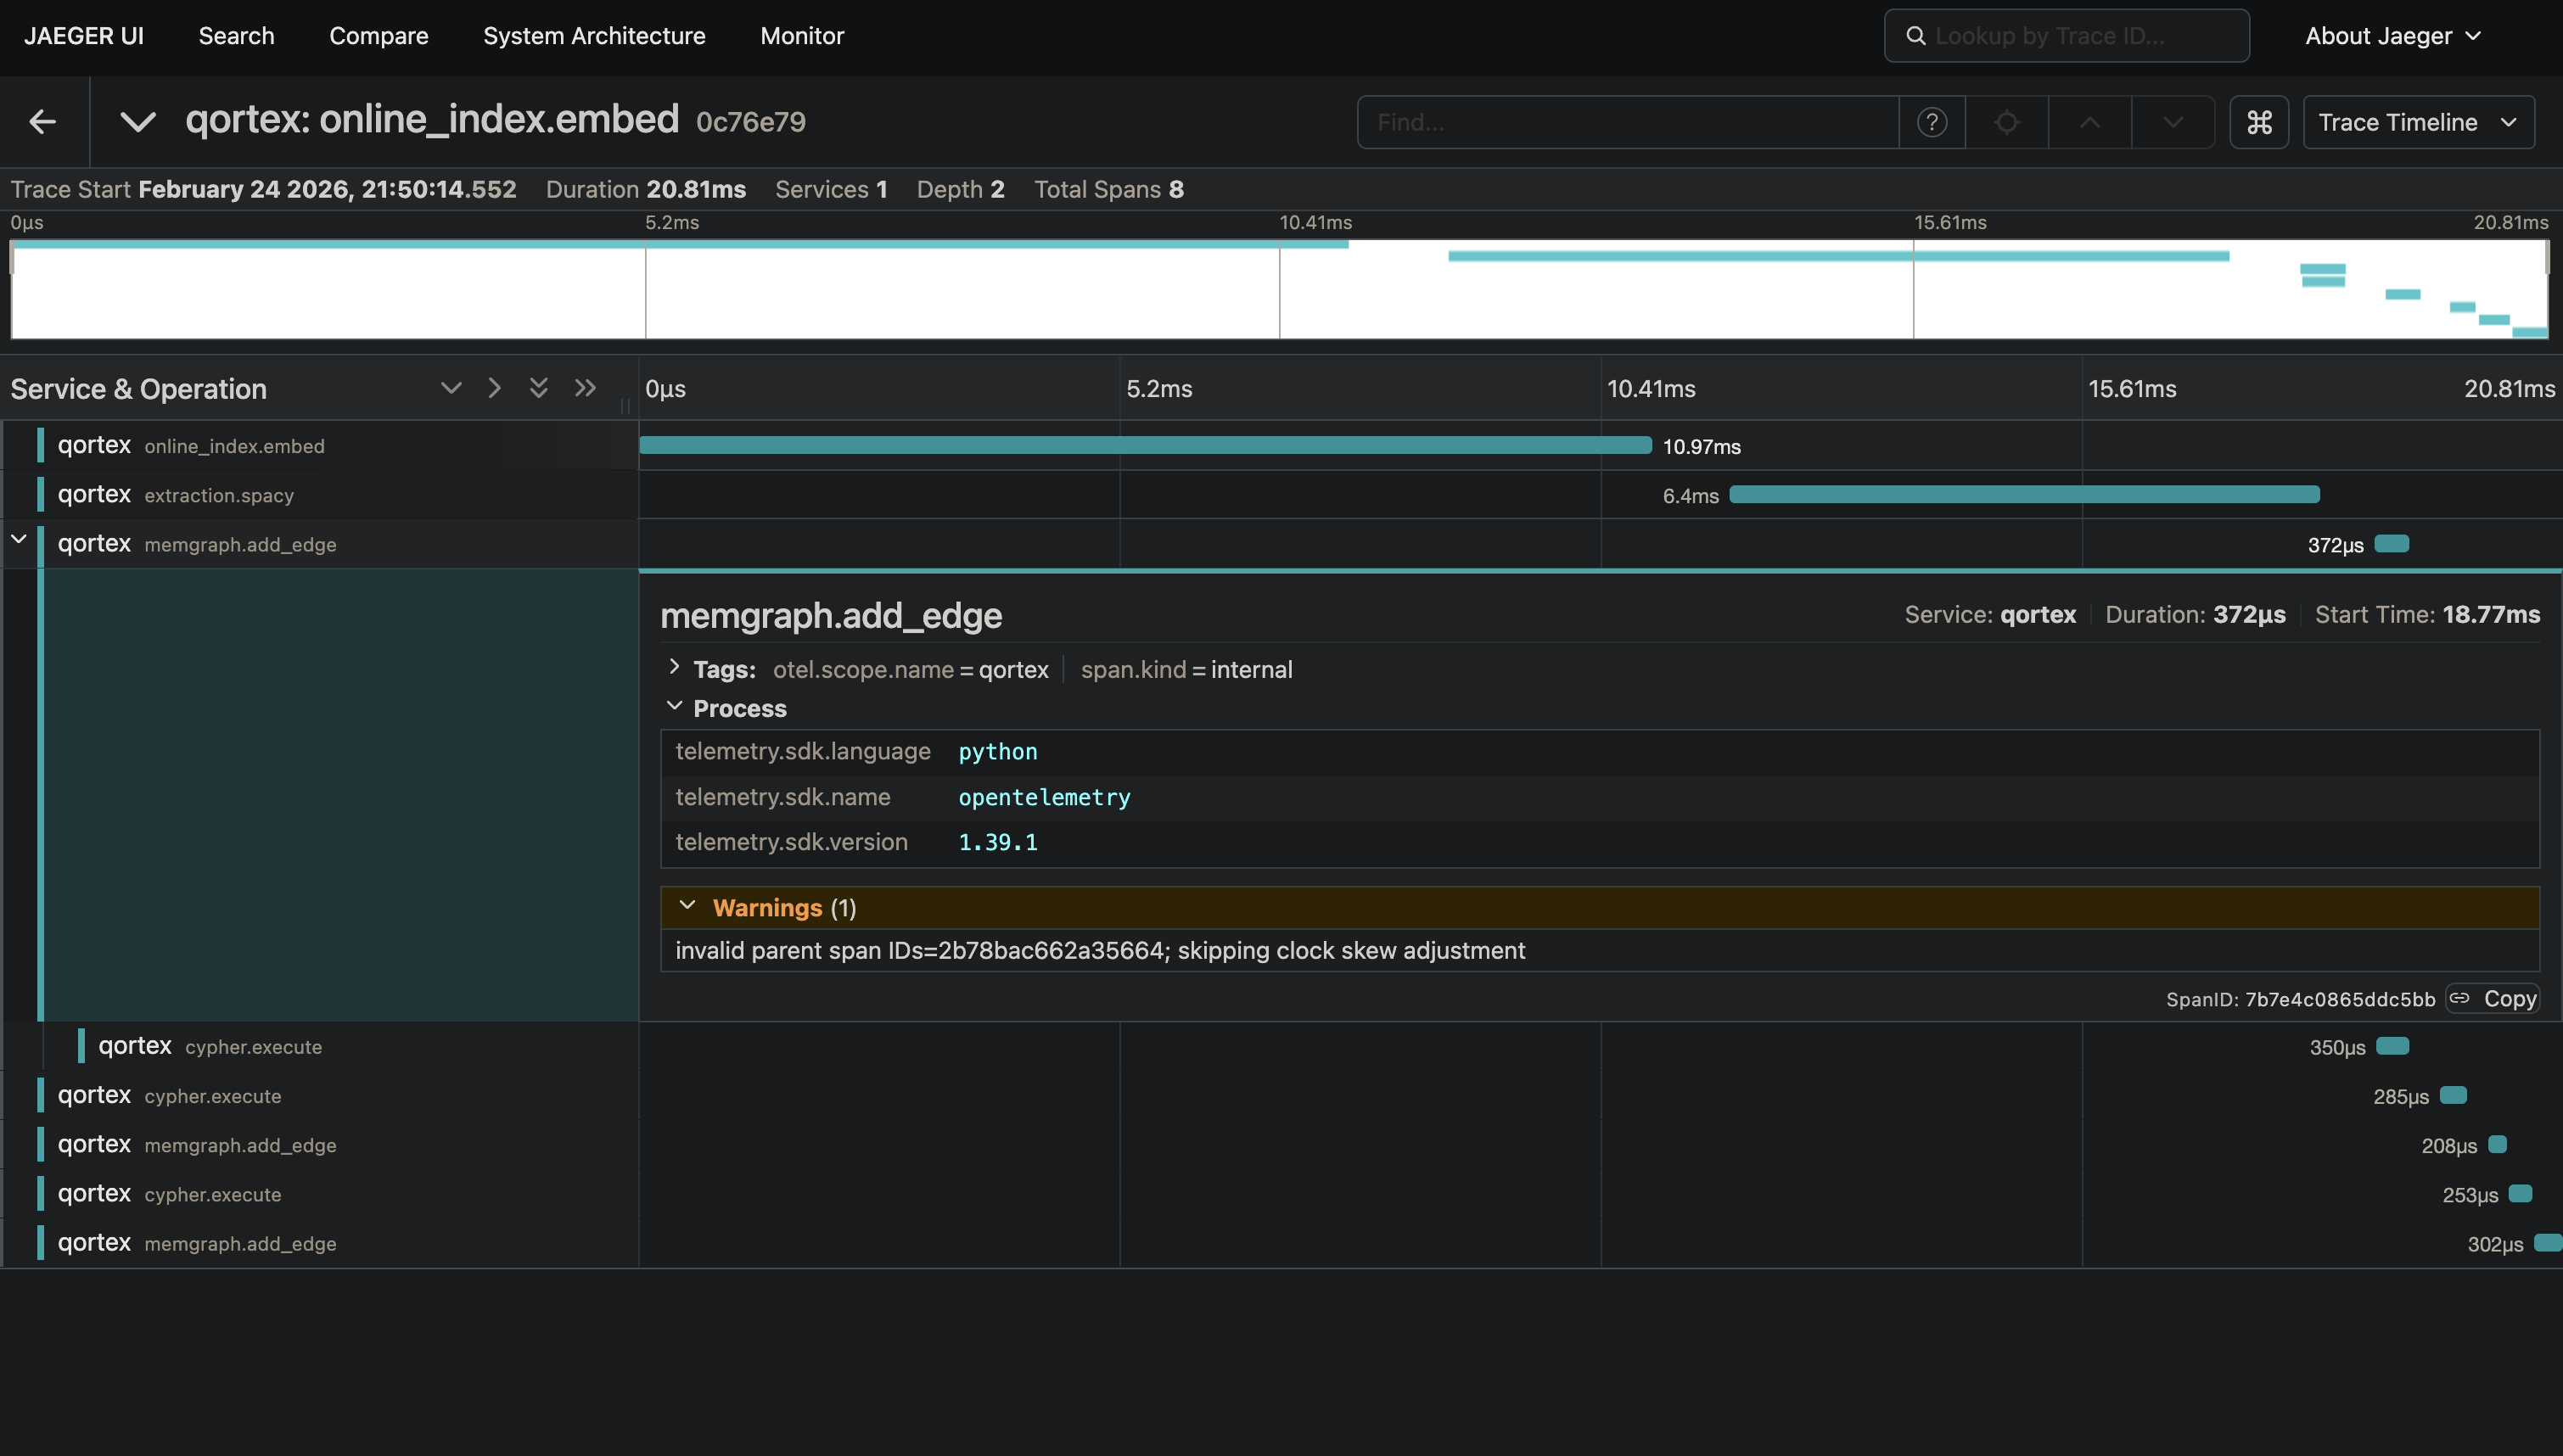The image size is (2563, 1456).
Task: Click the locate matching span crosshair icon
Action: [2006, 122]
